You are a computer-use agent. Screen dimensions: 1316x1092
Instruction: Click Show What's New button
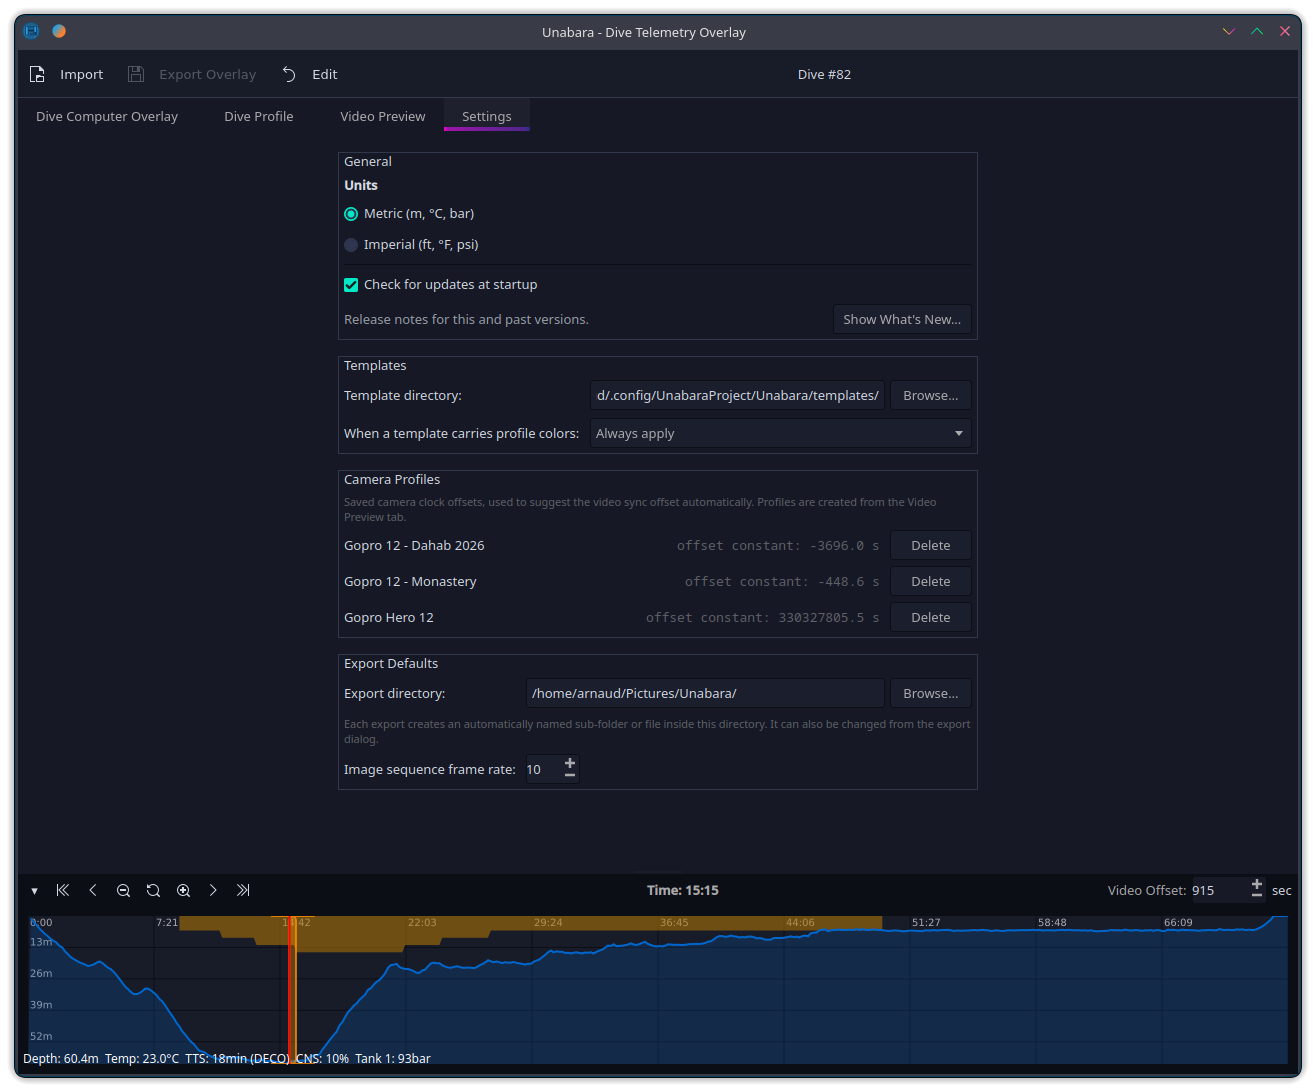tap(902, 319)
